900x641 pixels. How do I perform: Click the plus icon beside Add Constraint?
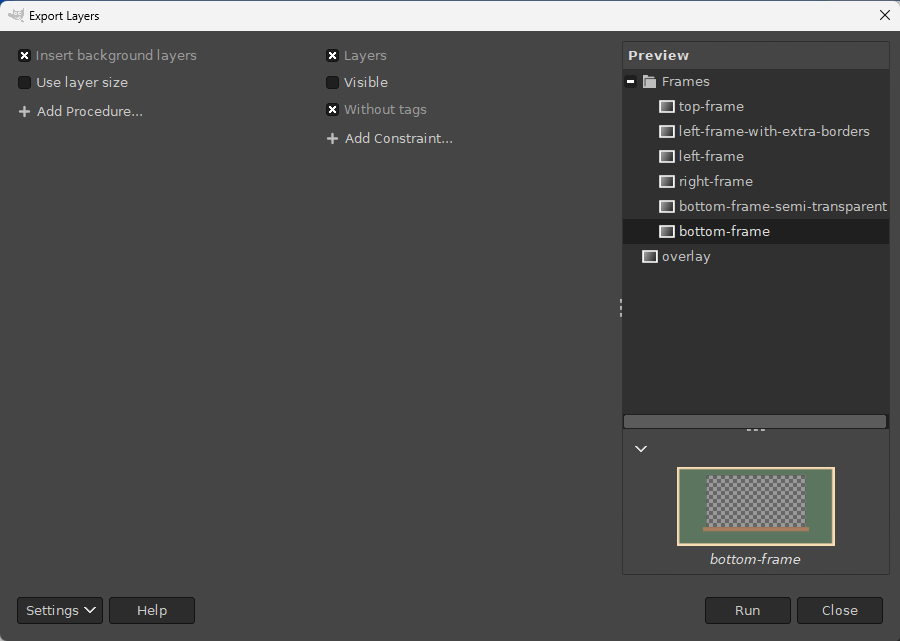pos(332,139)
